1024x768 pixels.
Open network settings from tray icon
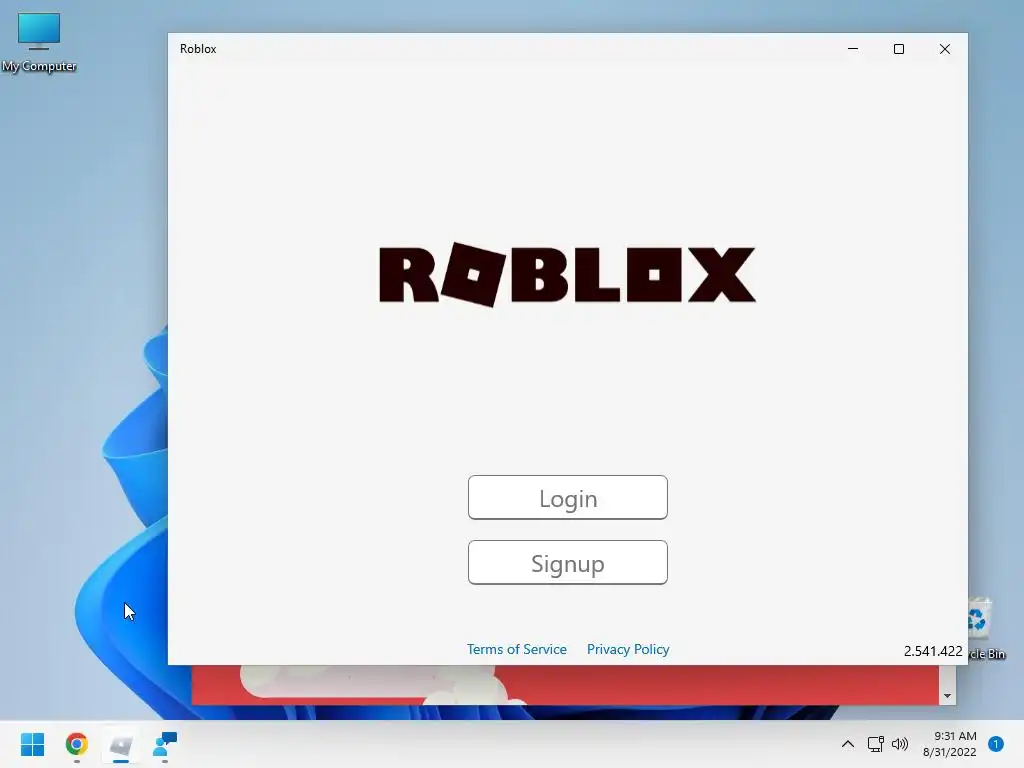coord(875,744)
